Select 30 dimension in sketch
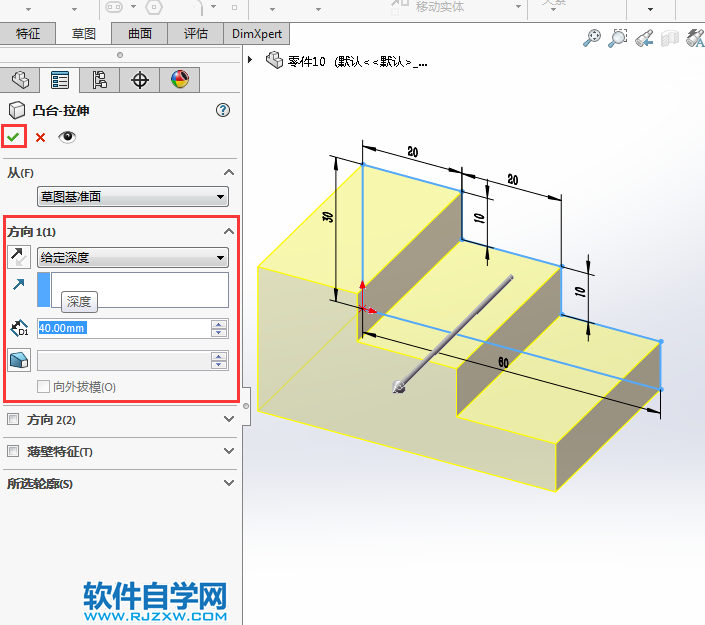Image resolution: width=705 pixels, height=625 pixels. coord(329,217)
